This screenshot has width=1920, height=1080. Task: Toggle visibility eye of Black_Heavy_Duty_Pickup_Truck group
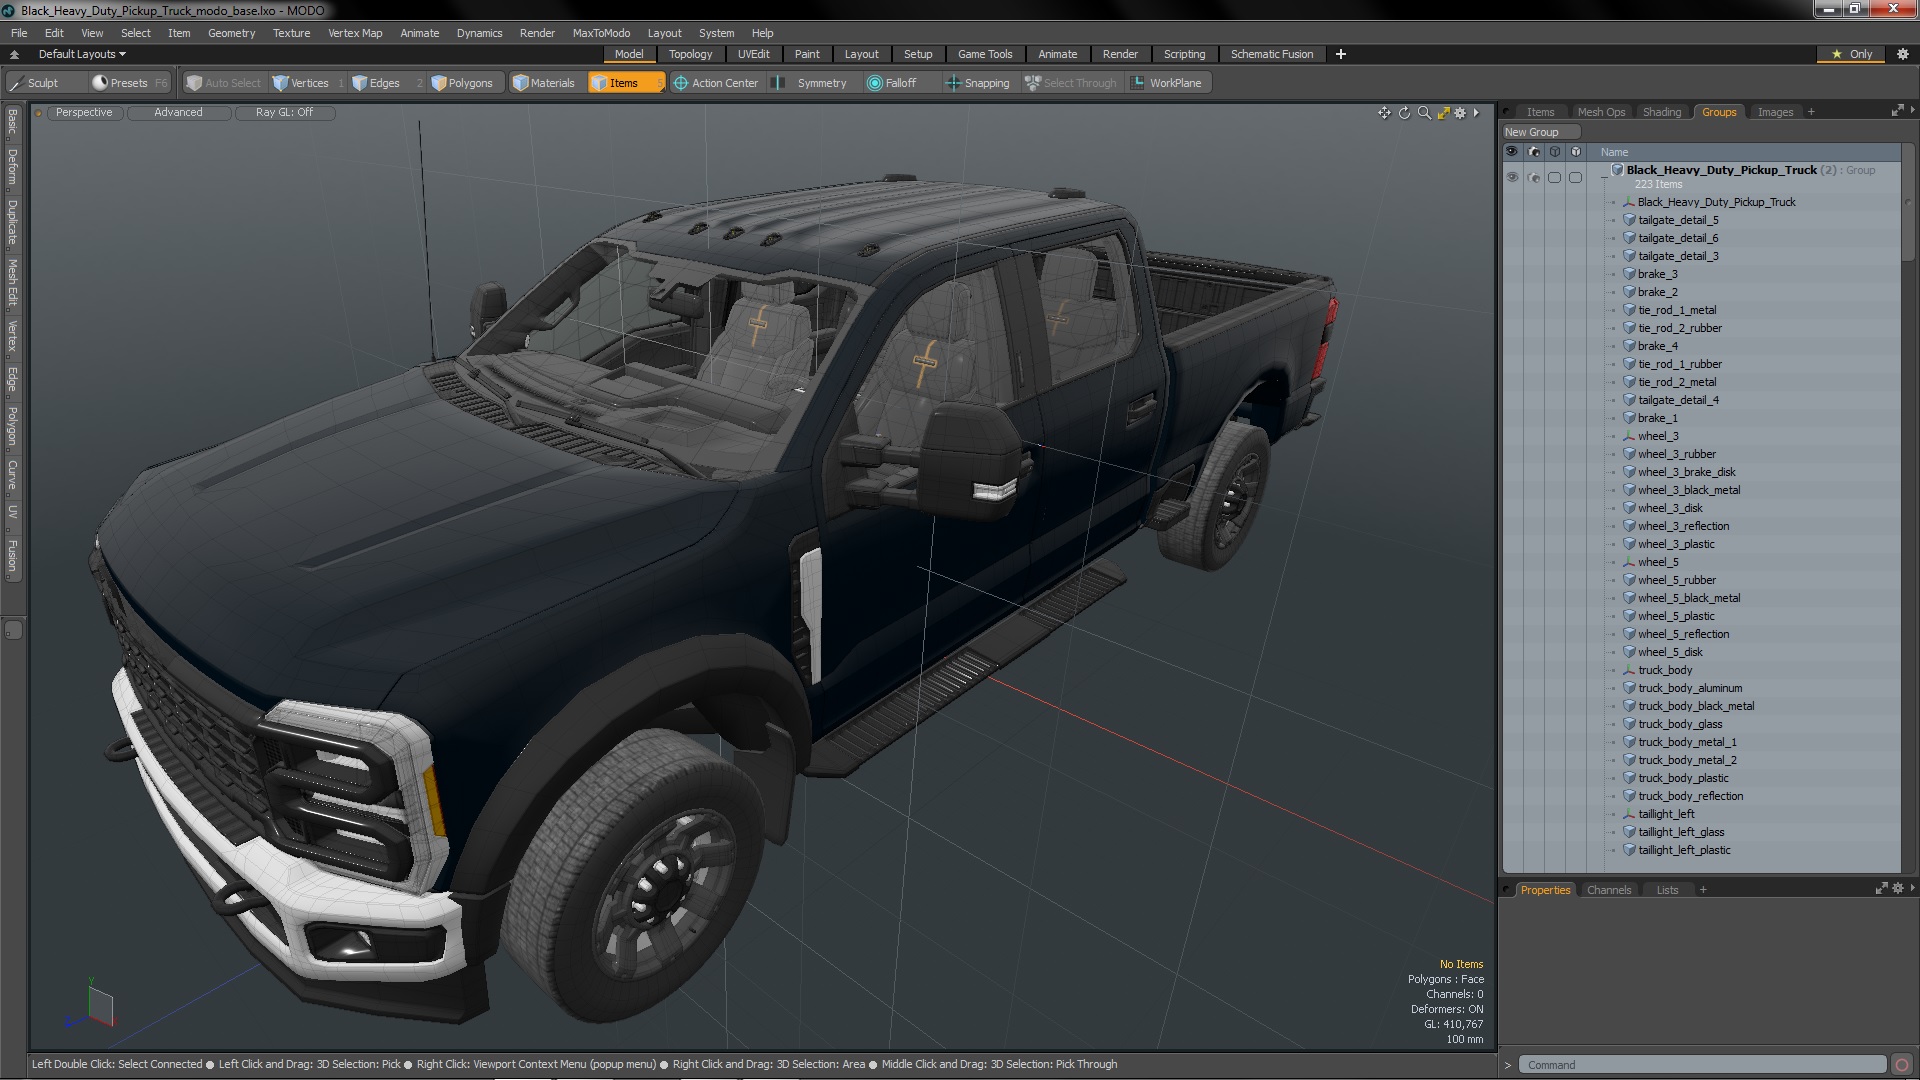1511,177
